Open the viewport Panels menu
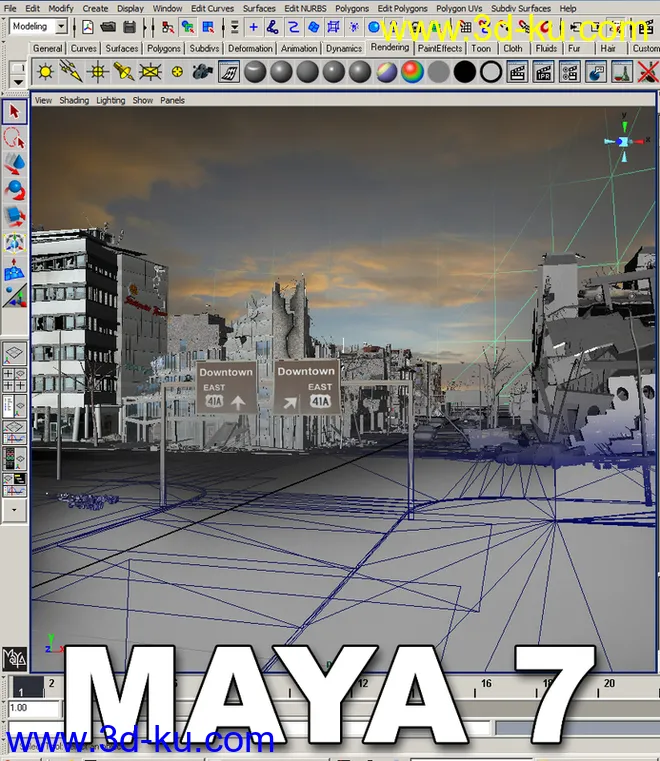660x761 pixels. (173, 101)
